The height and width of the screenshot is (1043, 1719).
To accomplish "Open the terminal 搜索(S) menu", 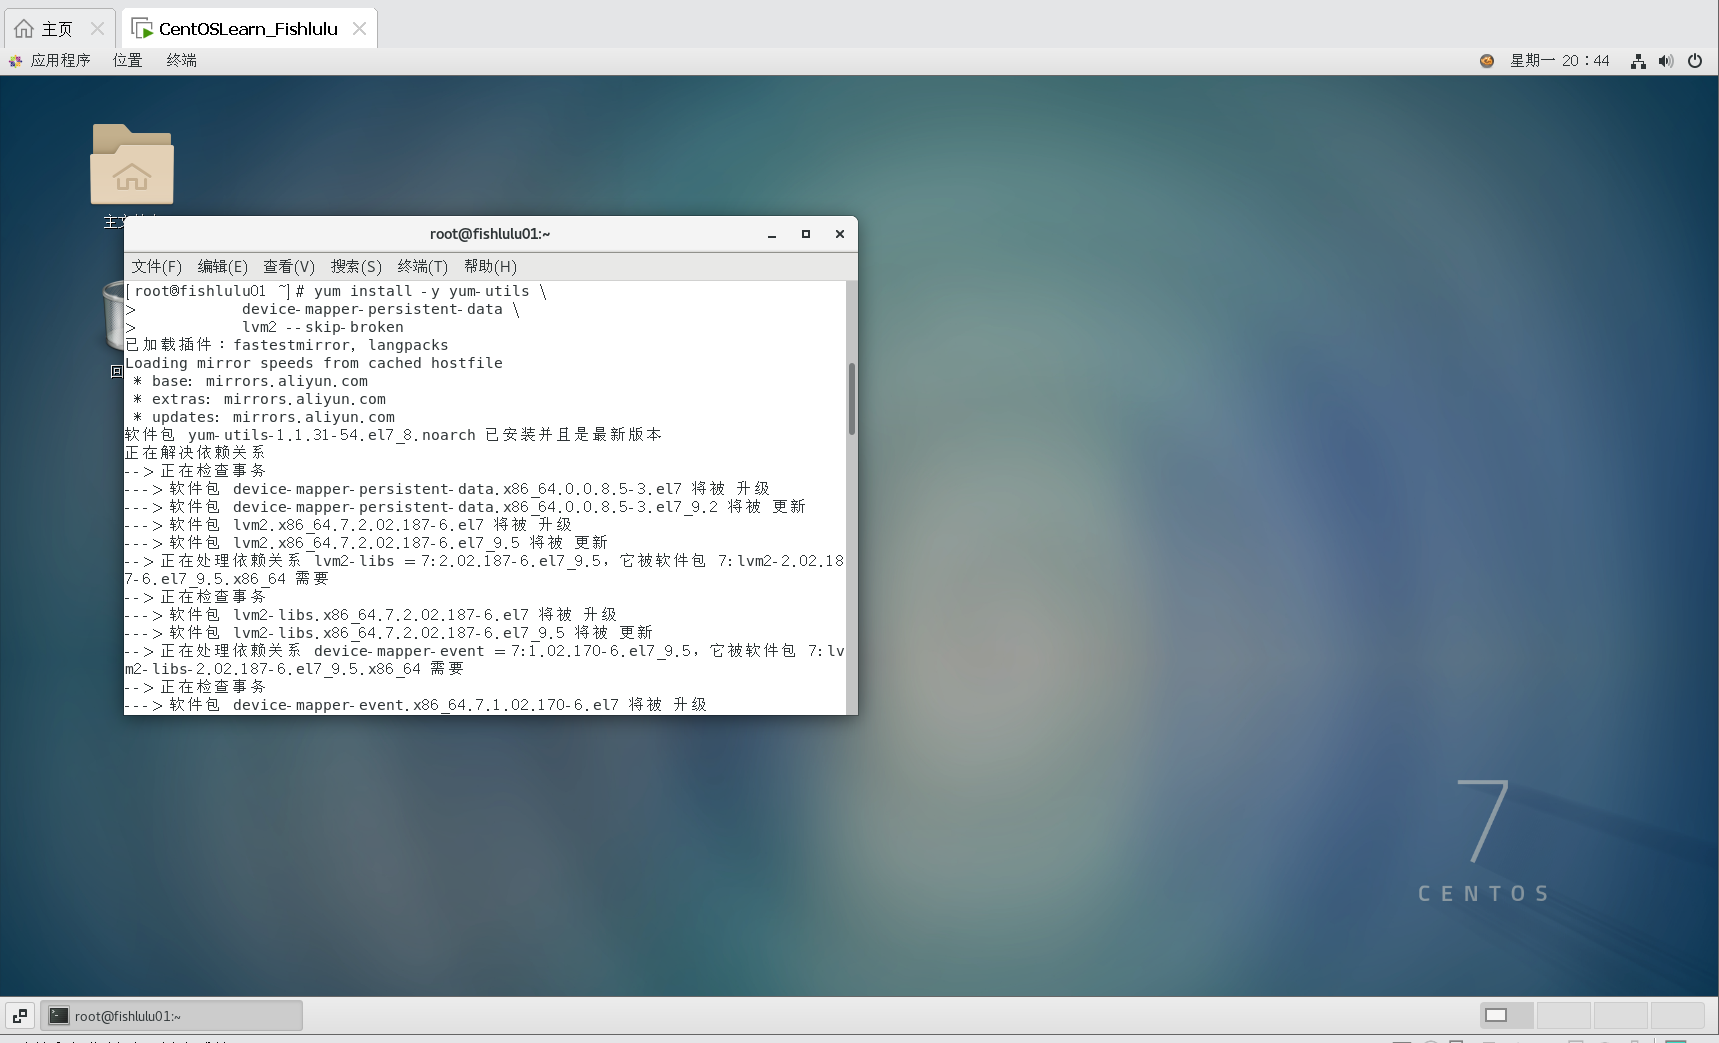I will (356, 266).
